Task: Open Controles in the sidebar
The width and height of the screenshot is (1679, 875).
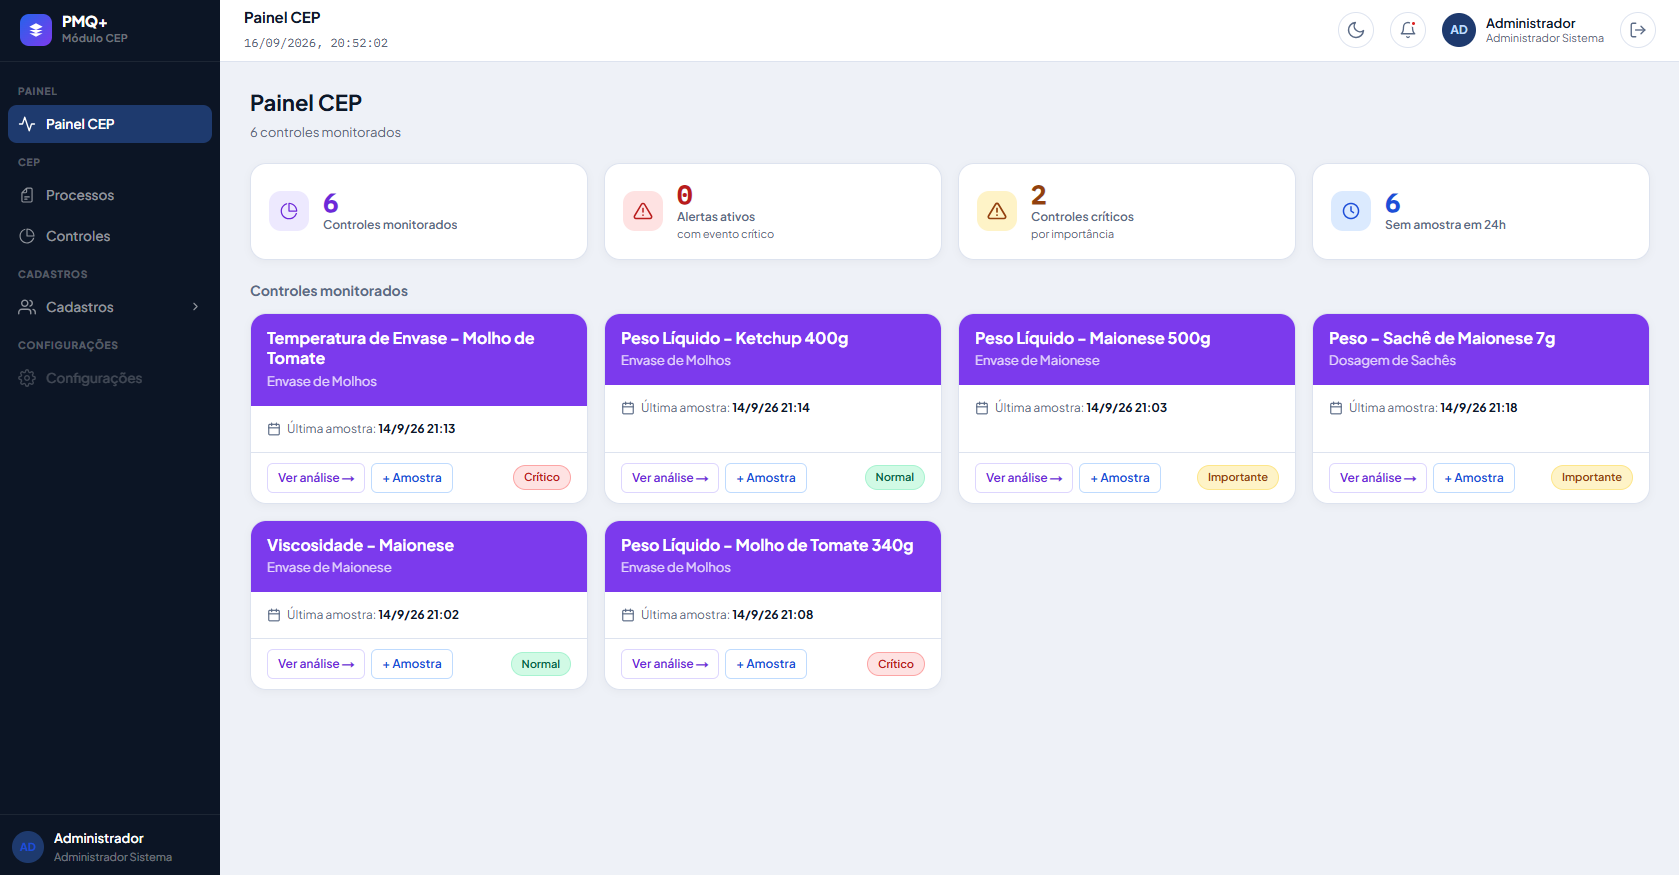Action: click(110, 236)
